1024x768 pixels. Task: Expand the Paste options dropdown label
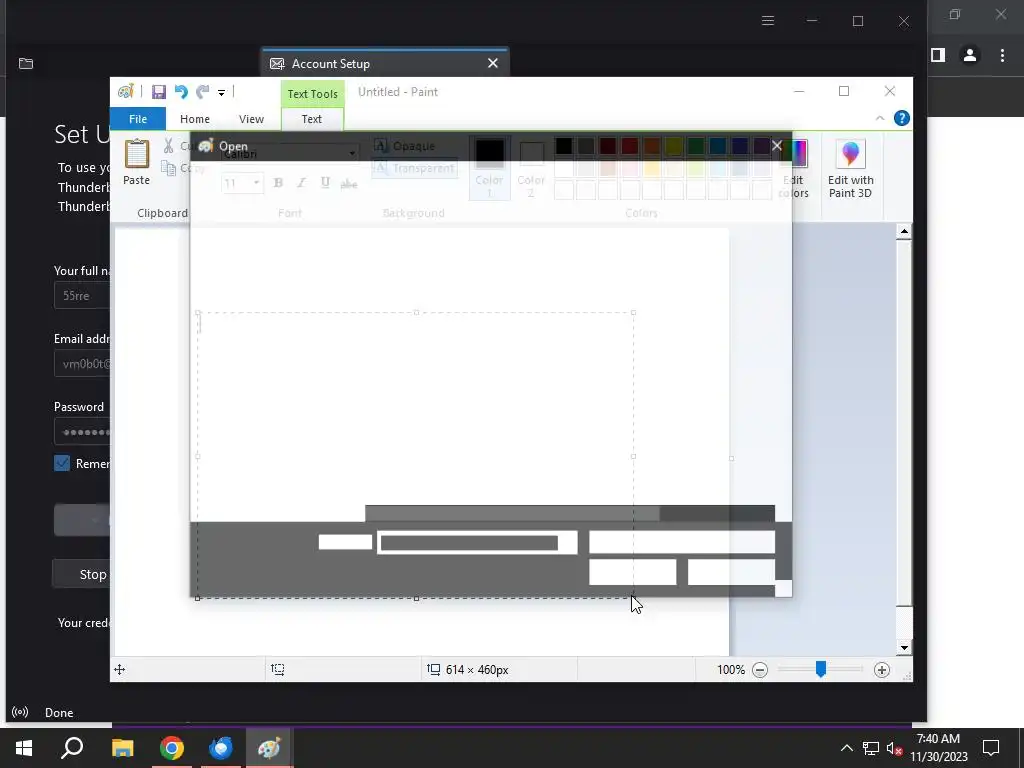coord(136,180)
